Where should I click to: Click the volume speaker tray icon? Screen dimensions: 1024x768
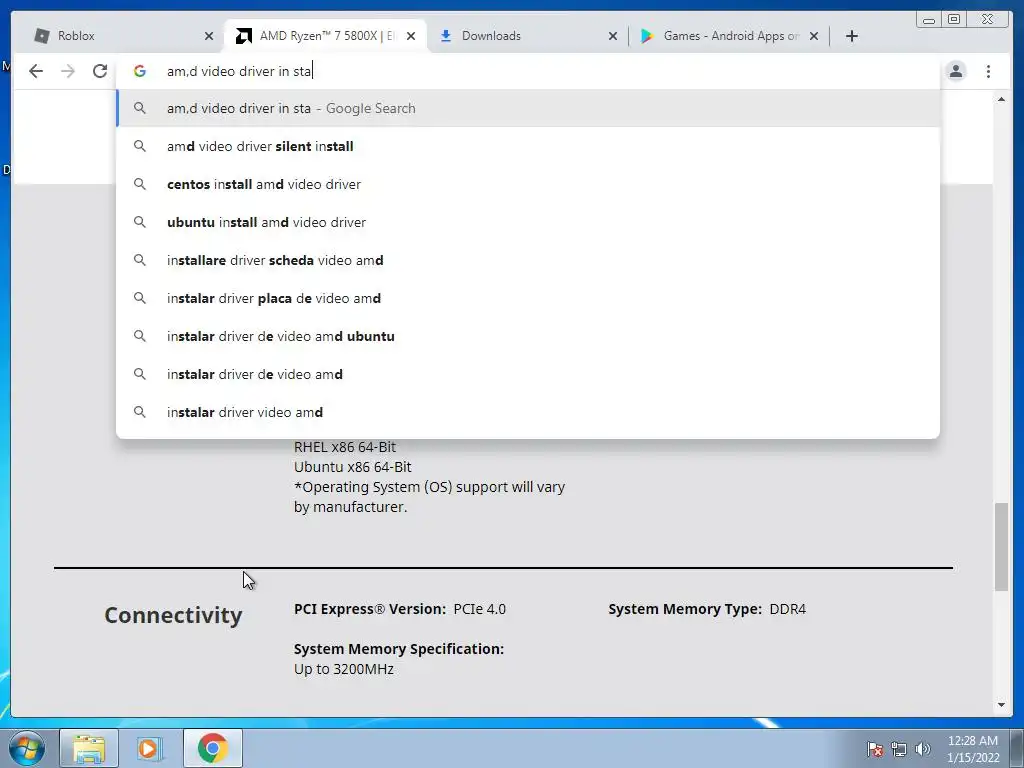point(923,749)
